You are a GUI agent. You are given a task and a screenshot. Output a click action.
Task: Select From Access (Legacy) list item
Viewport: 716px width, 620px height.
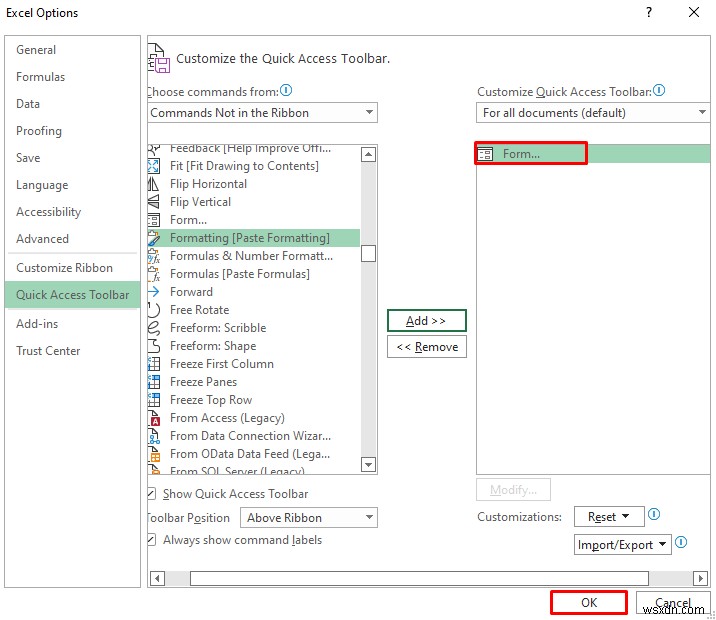point(253,418)
